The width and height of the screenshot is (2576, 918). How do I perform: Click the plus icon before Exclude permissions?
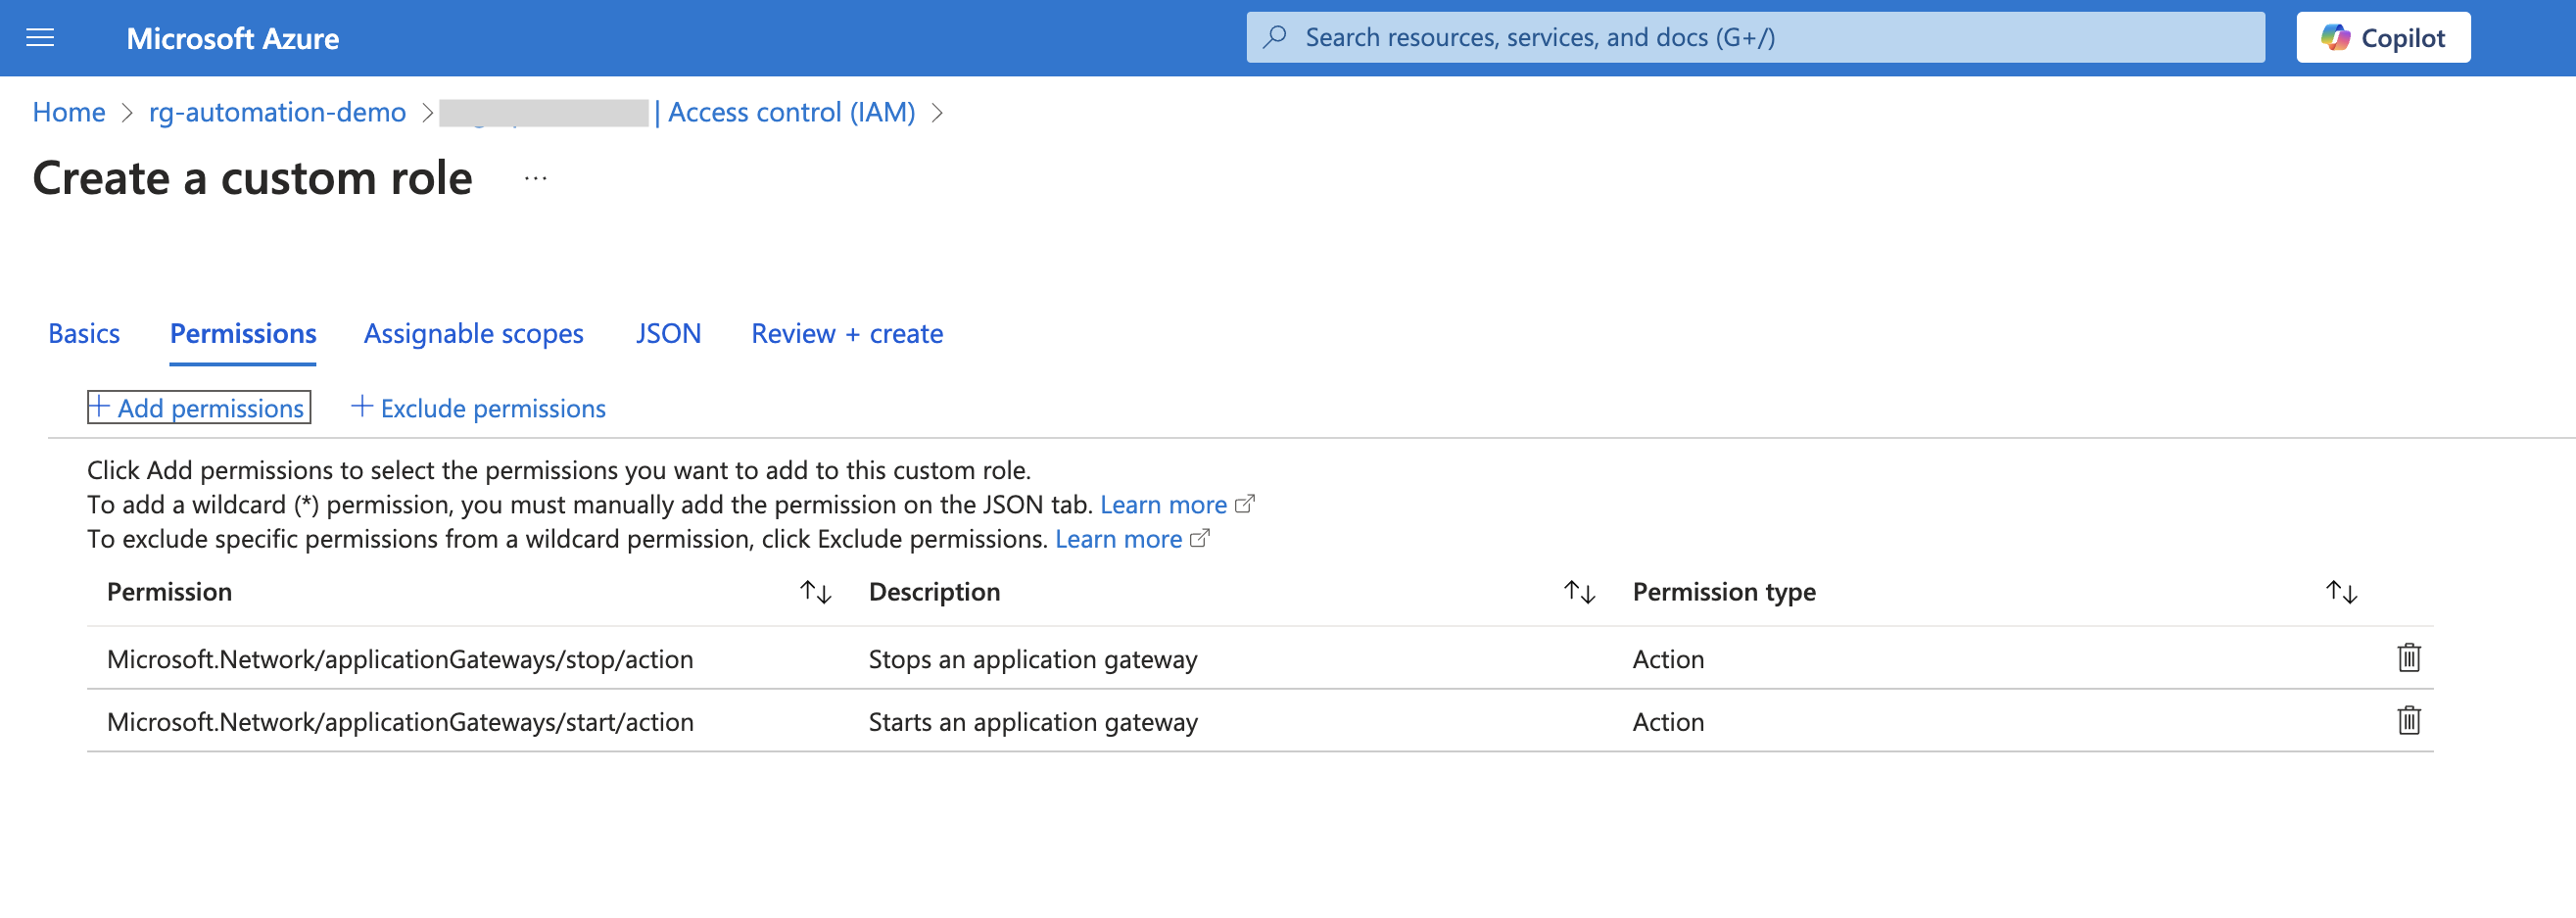coord(362,406)
